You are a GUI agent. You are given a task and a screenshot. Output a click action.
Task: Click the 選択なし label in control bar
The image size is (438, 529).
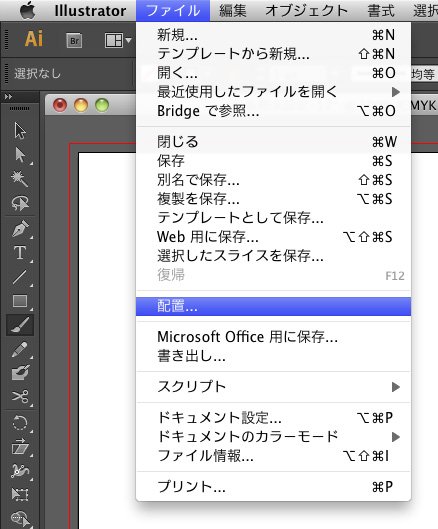(37, 74)
